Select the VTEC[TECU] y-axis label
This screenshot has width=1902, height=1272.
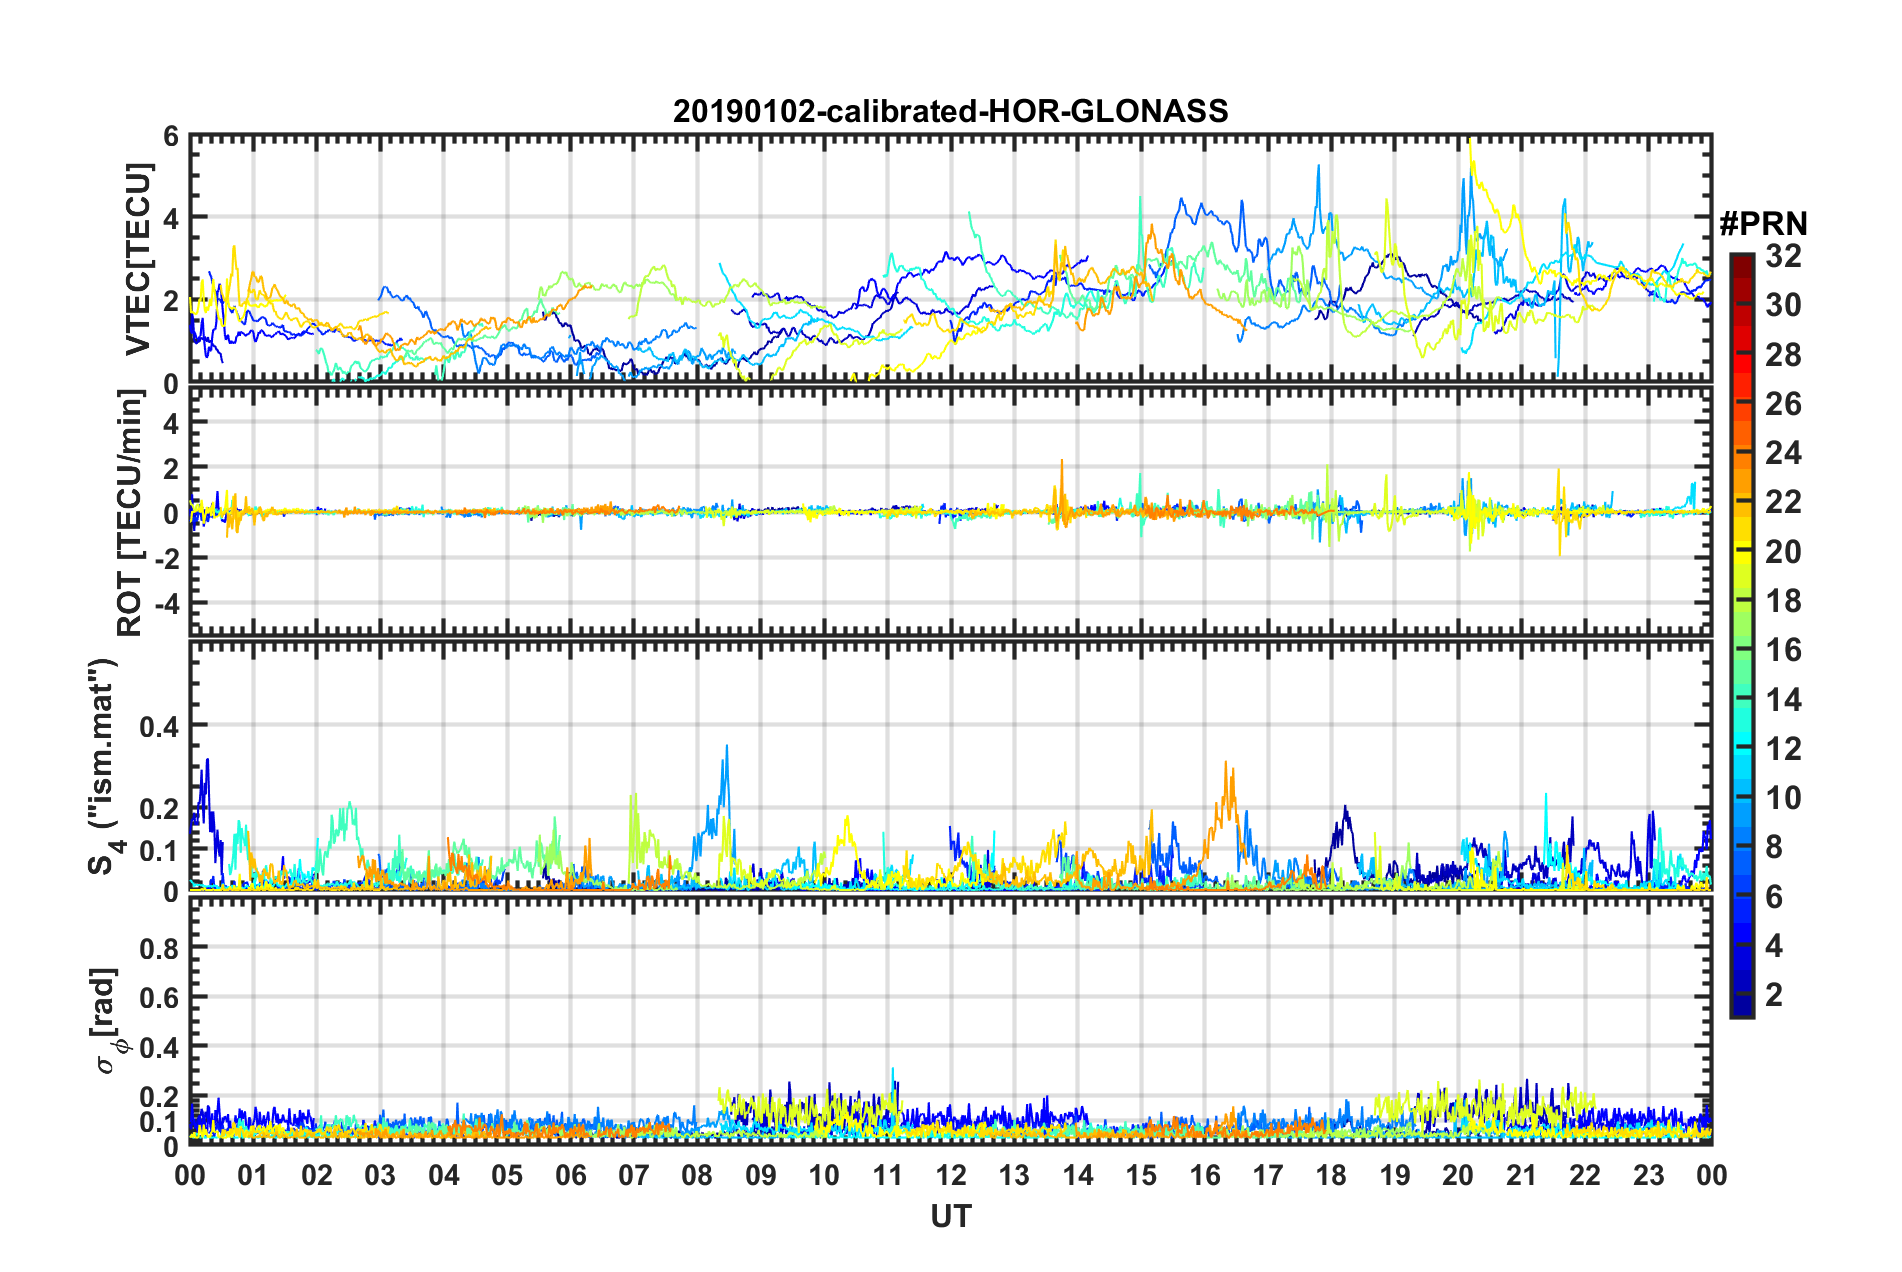click(x=138, y=259)
